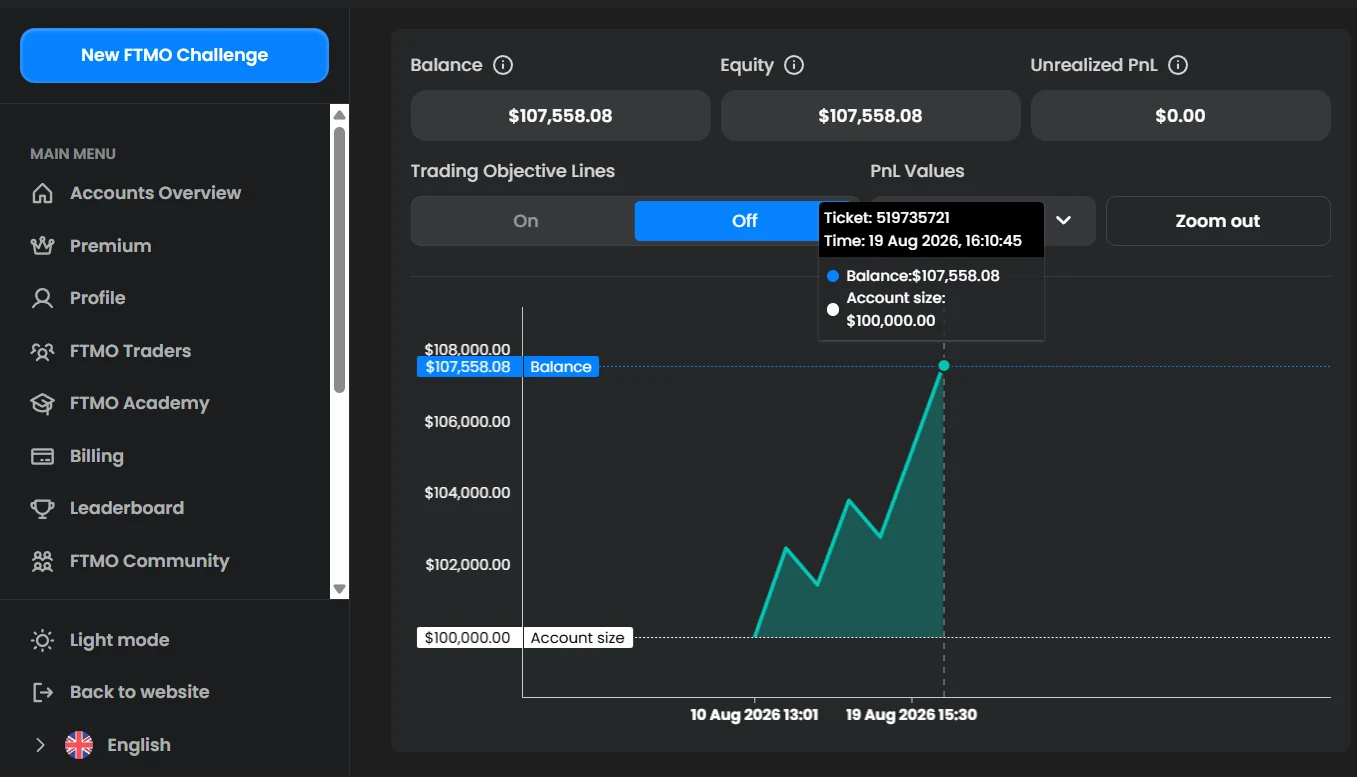Image resolution: width=1357 pixels, height=777 pixels.
Task: Expand the PnL Values dropdown arrow
Action: tap(1064, 220)
